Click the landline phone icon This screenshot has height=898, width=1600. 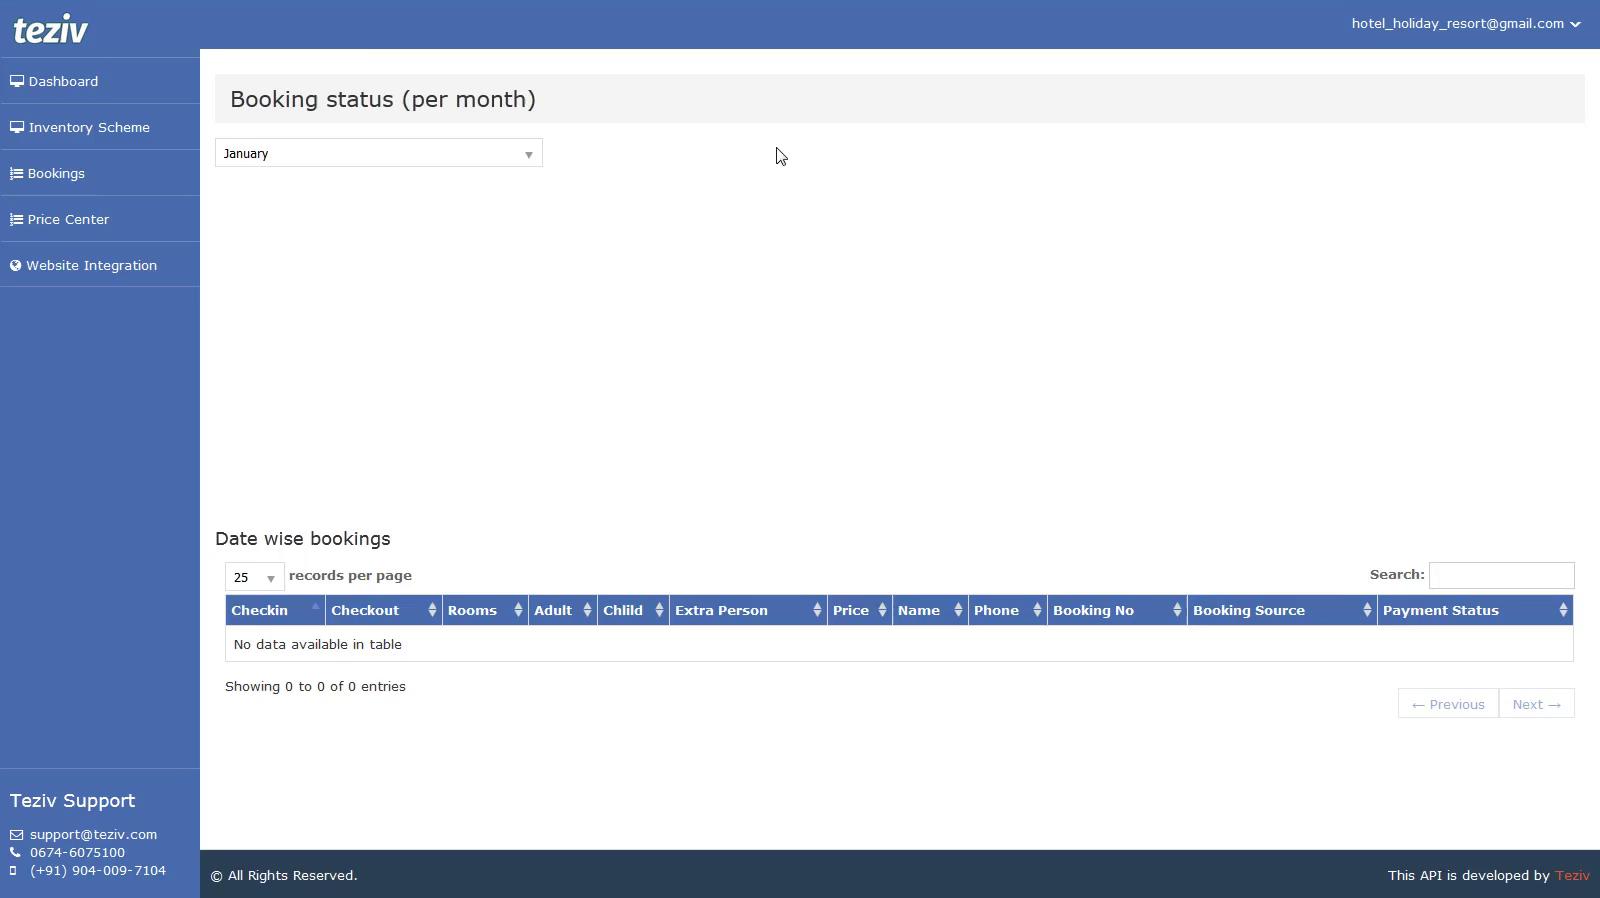tap(15, 853)
